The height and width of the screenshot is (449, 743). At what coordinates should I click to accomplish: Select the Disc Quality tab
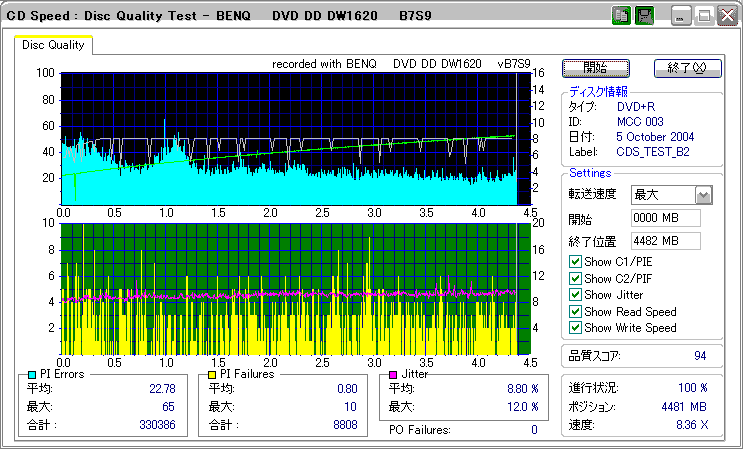coord(54,44)
